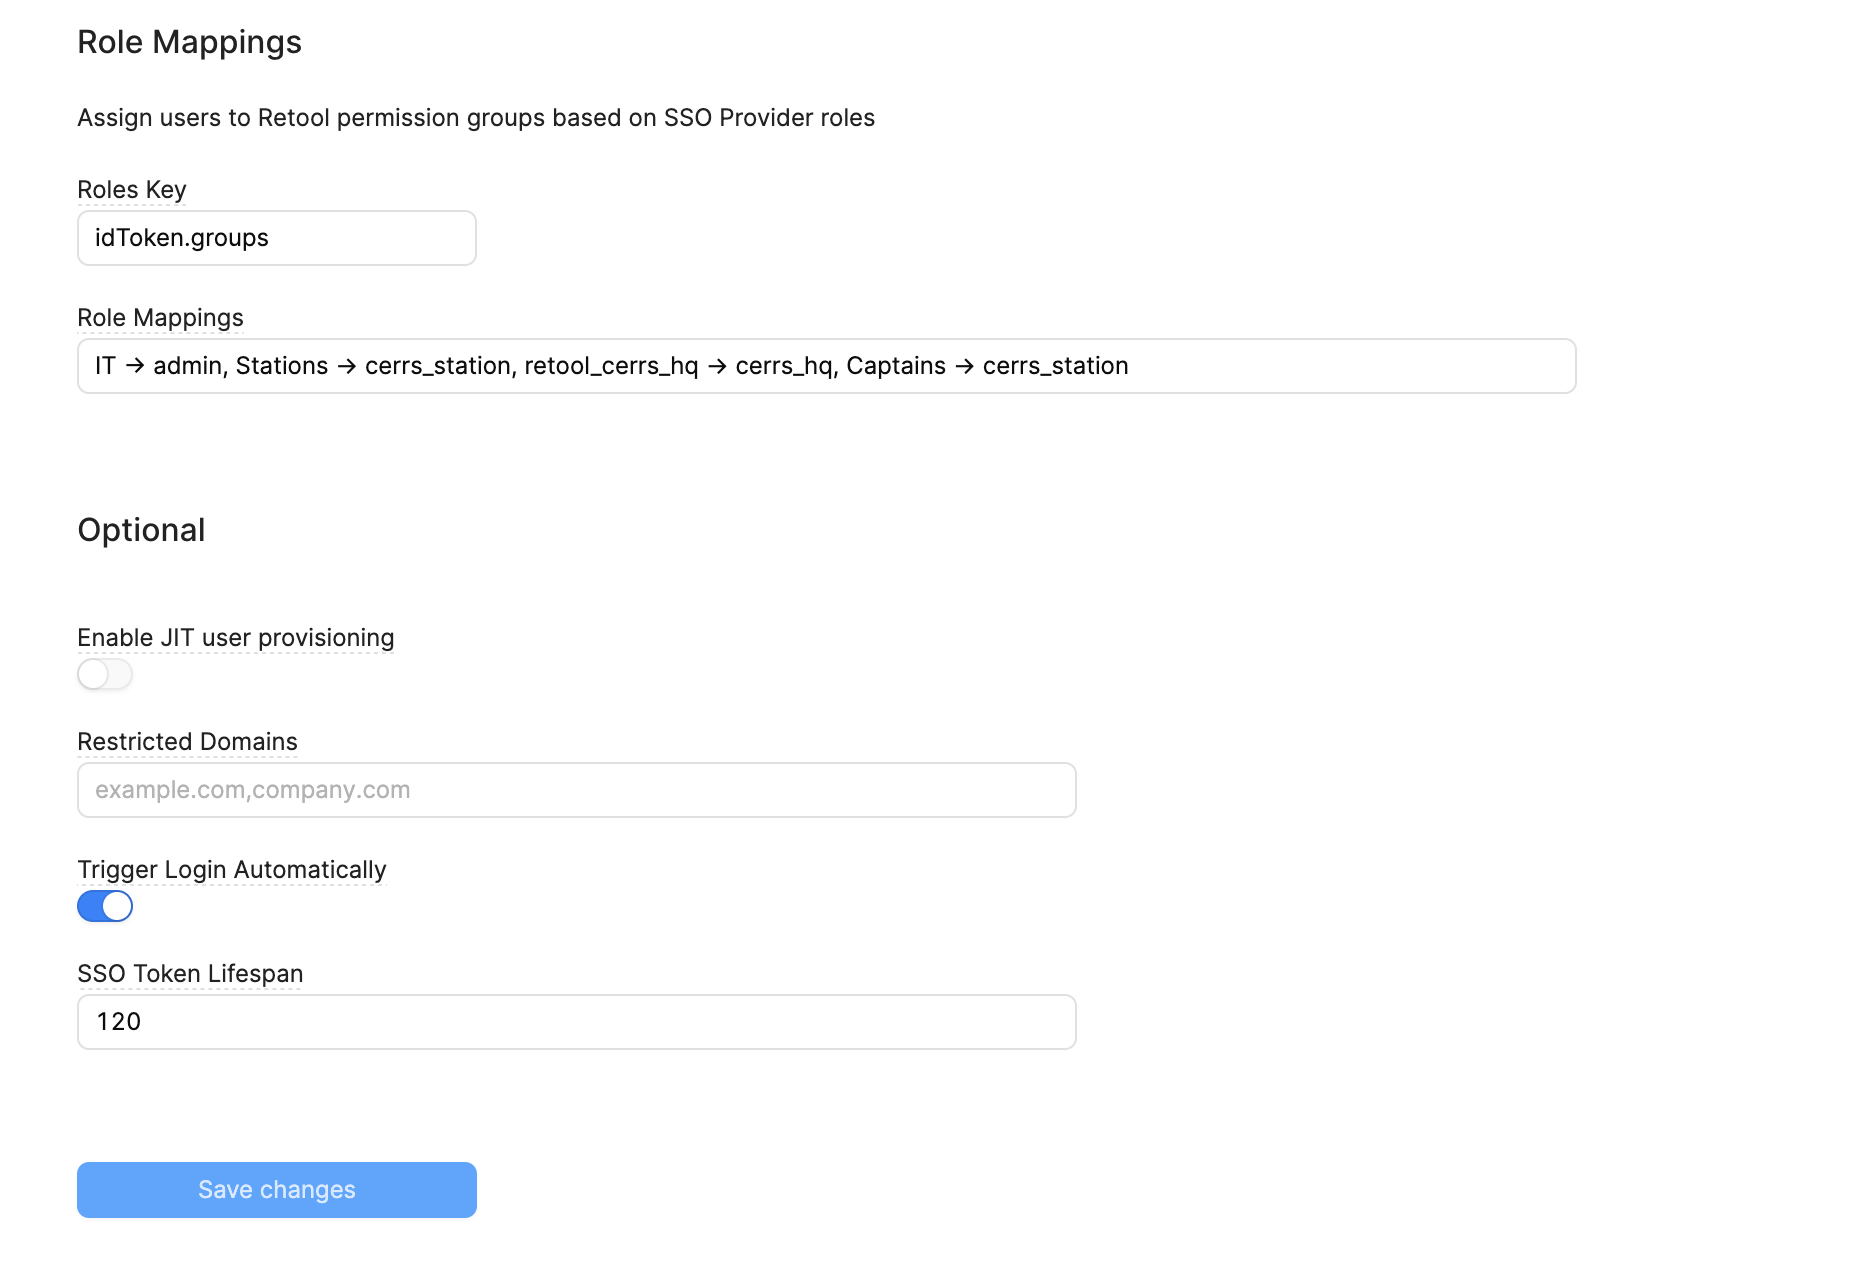The image size is (1866, 1270).
Task: Click the Restricted Domains label
Action: [x=187, y=742]
